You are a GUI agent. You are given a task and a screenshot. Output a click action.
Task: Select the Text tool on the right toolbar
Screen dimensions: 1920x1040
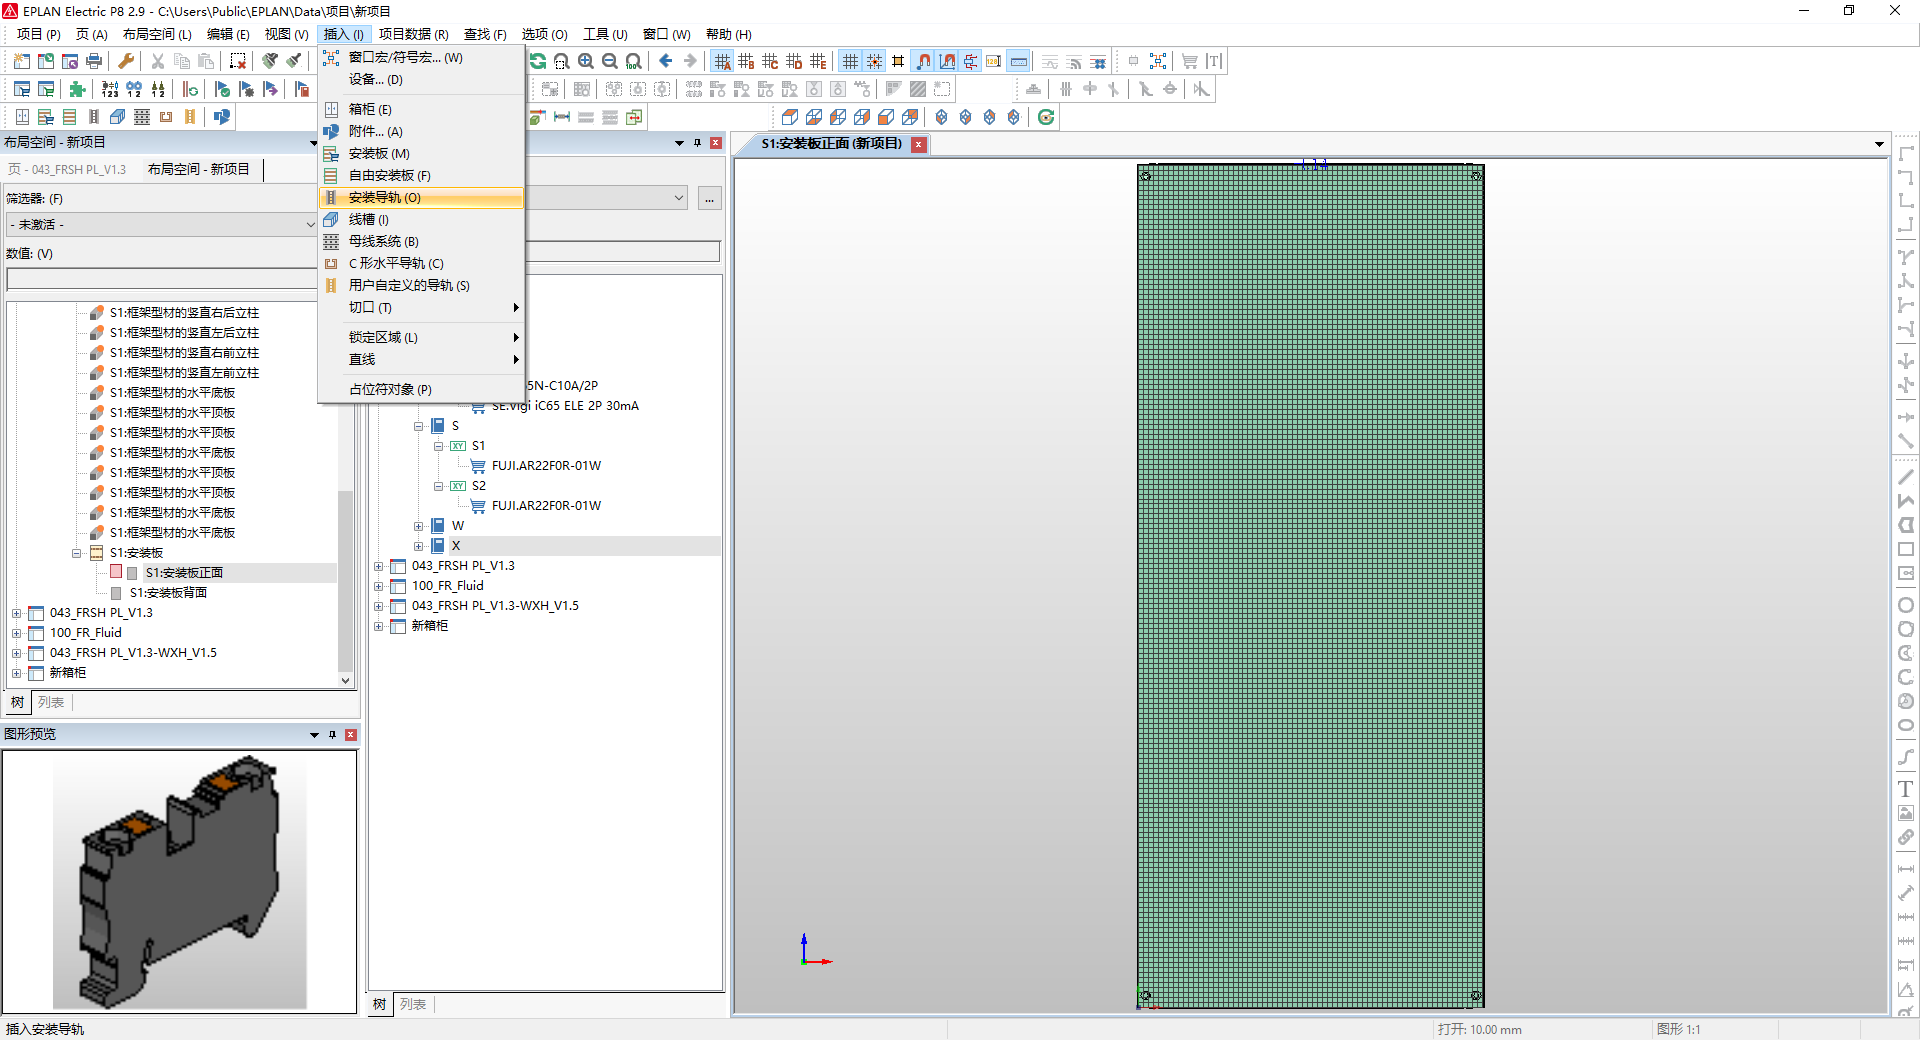pos(1906,789)
